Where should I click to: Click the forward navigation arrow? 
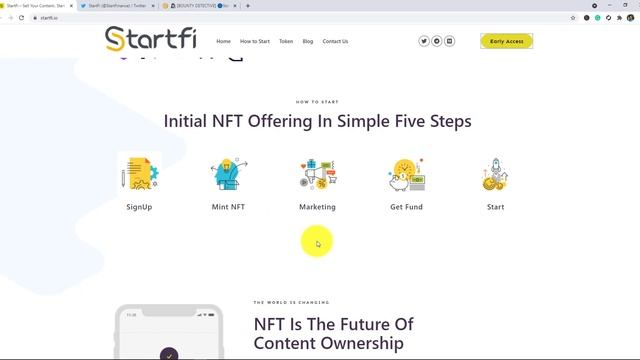pos(11,18)
